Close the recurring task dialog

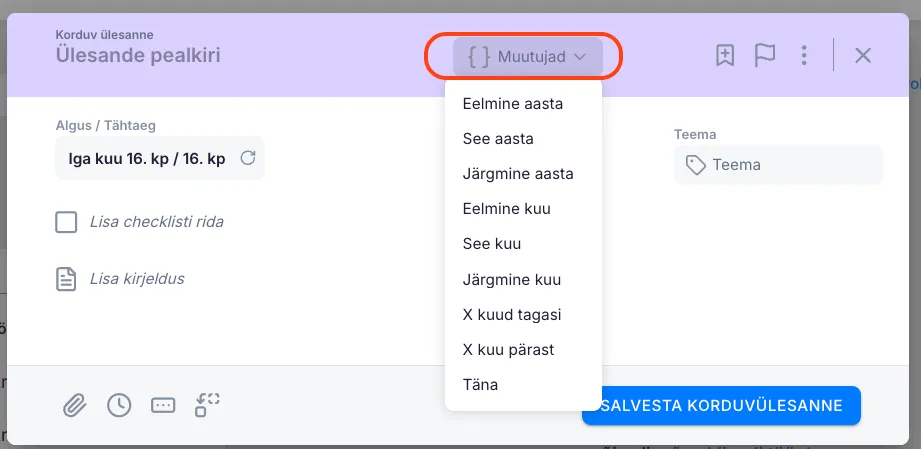[x=863, y=56]
